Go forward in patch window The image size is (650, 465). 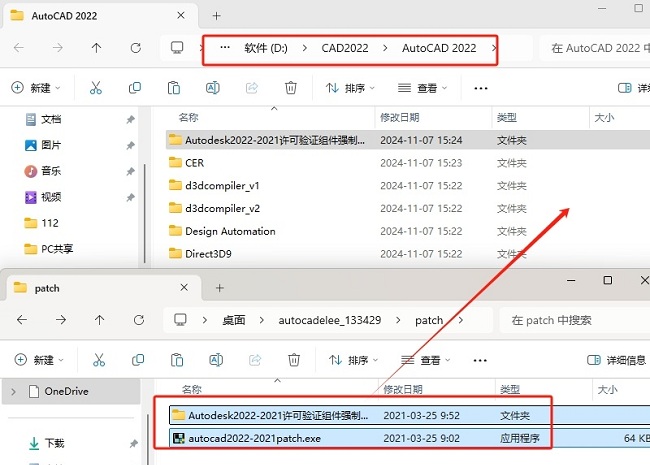[x=61, y=320]
